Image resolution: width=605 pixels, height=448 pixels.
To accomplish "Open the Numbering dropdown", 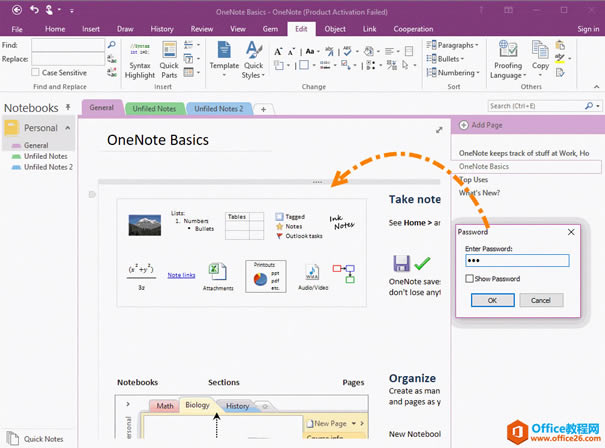I will click(457, 73).
